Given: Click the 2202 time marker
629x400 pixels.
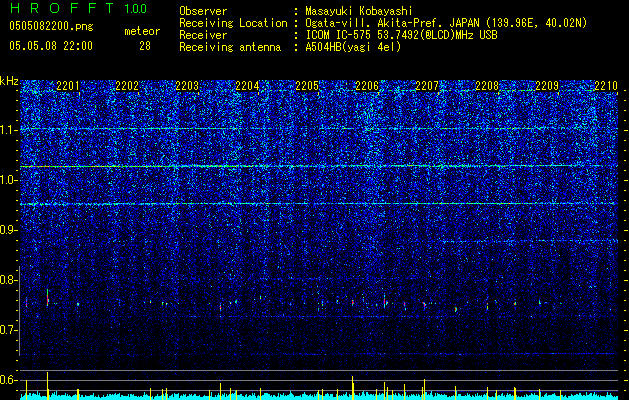Looking at the screenshot, I should (127, 85).
